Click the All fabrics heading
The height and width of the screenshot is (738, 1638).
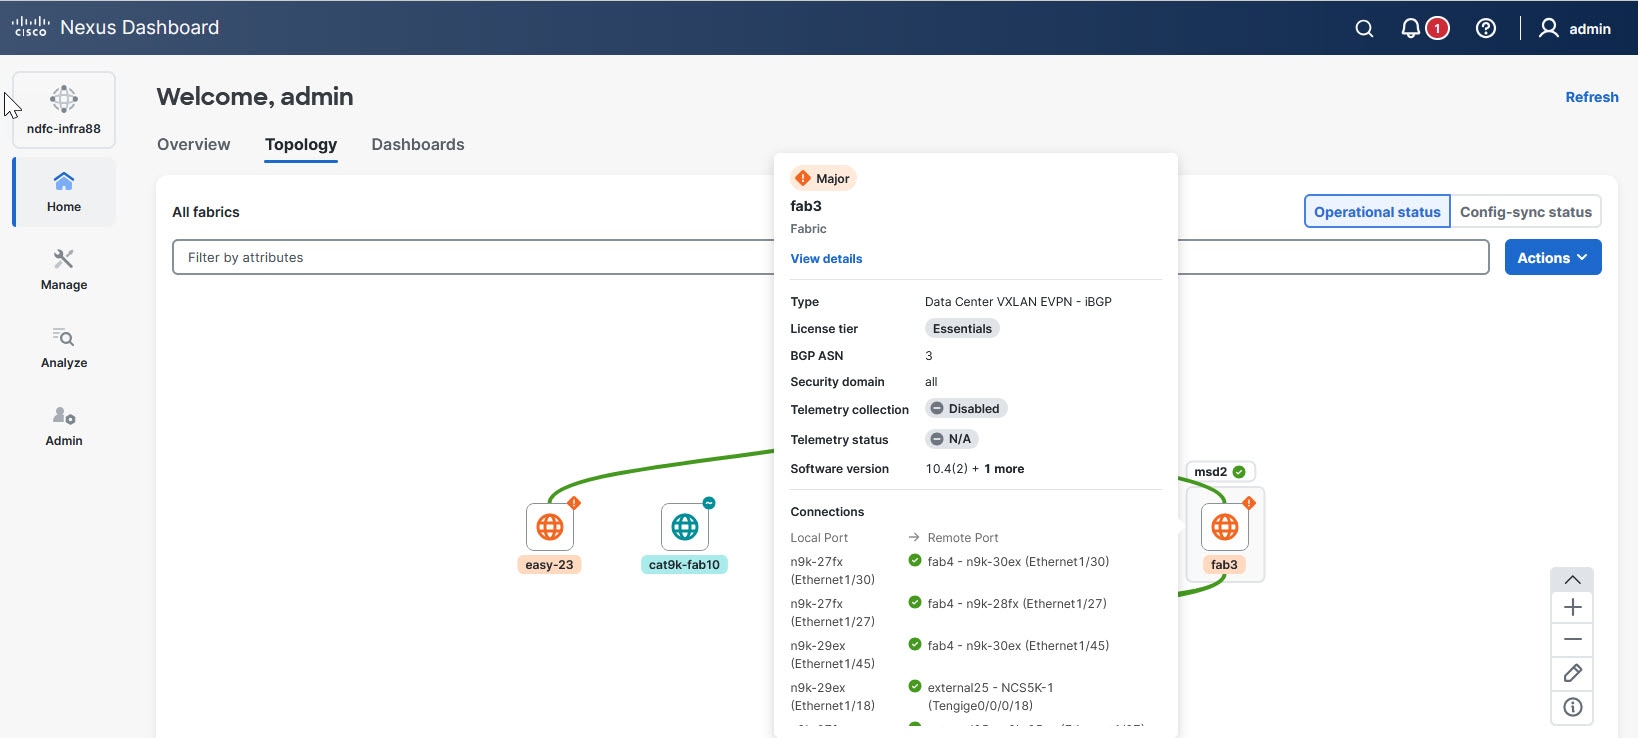click(x=206, y=212)
